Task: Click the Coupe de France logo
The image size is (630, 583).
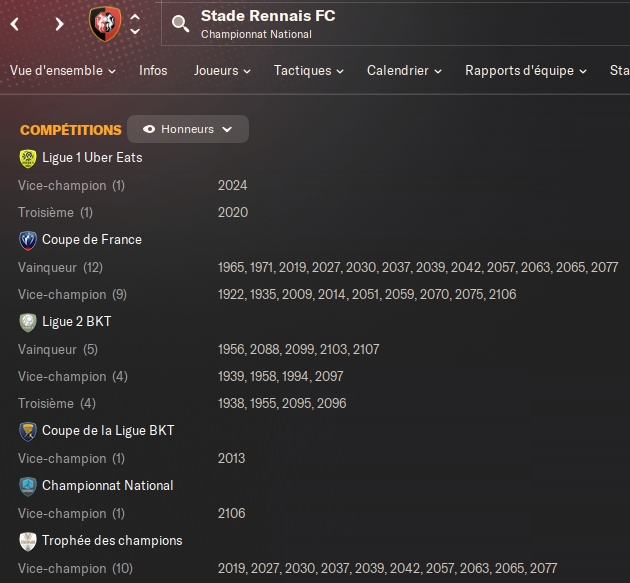Action: pos(27,240)
